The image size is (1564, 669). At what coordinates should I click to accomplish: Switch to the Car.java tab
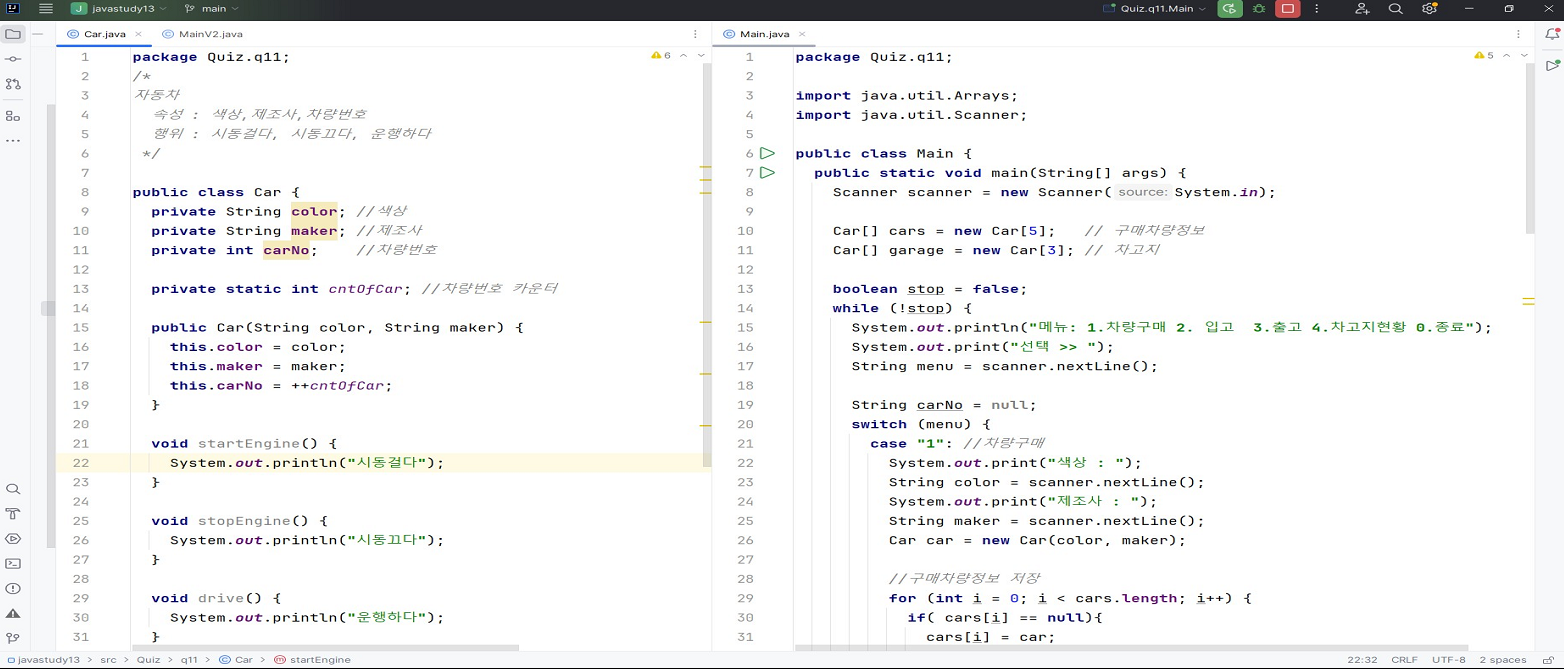point(104,34)
